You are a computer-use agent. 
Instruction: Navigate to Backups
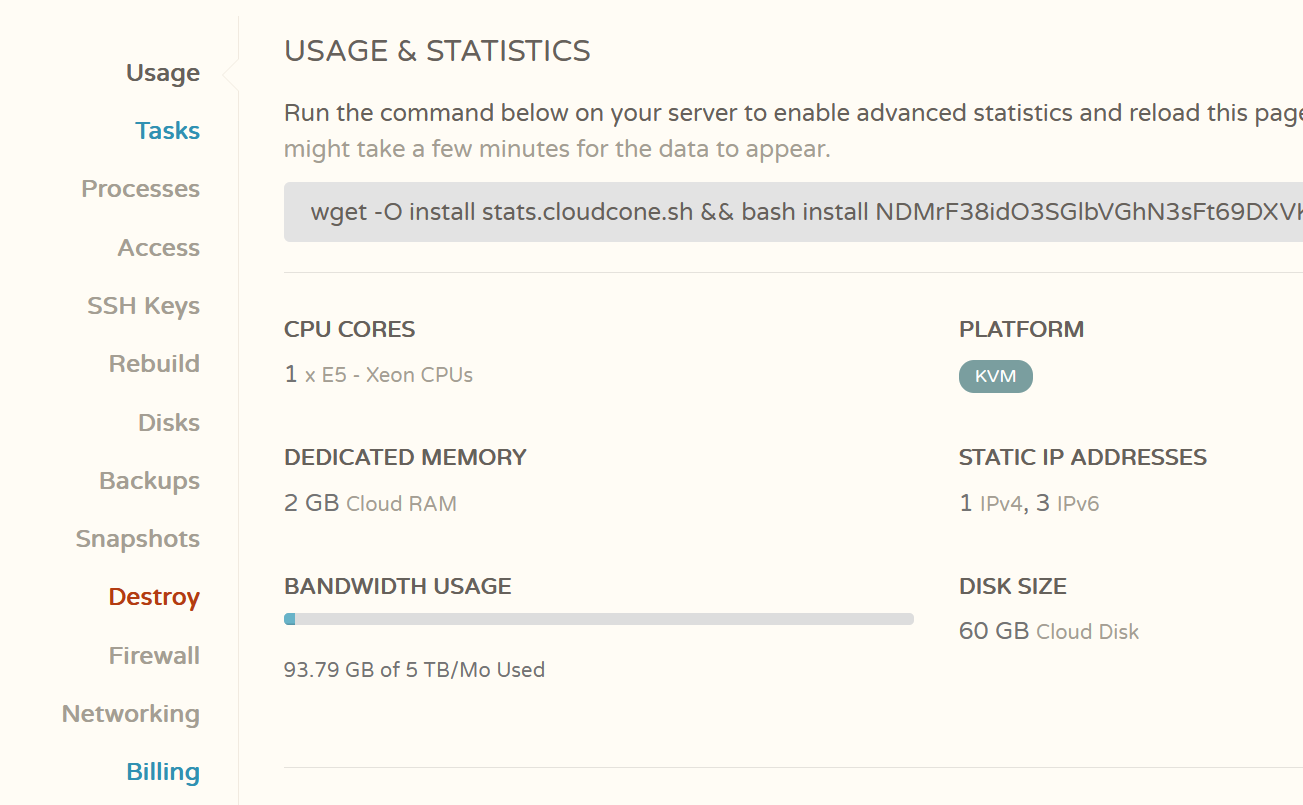[150, 481]
